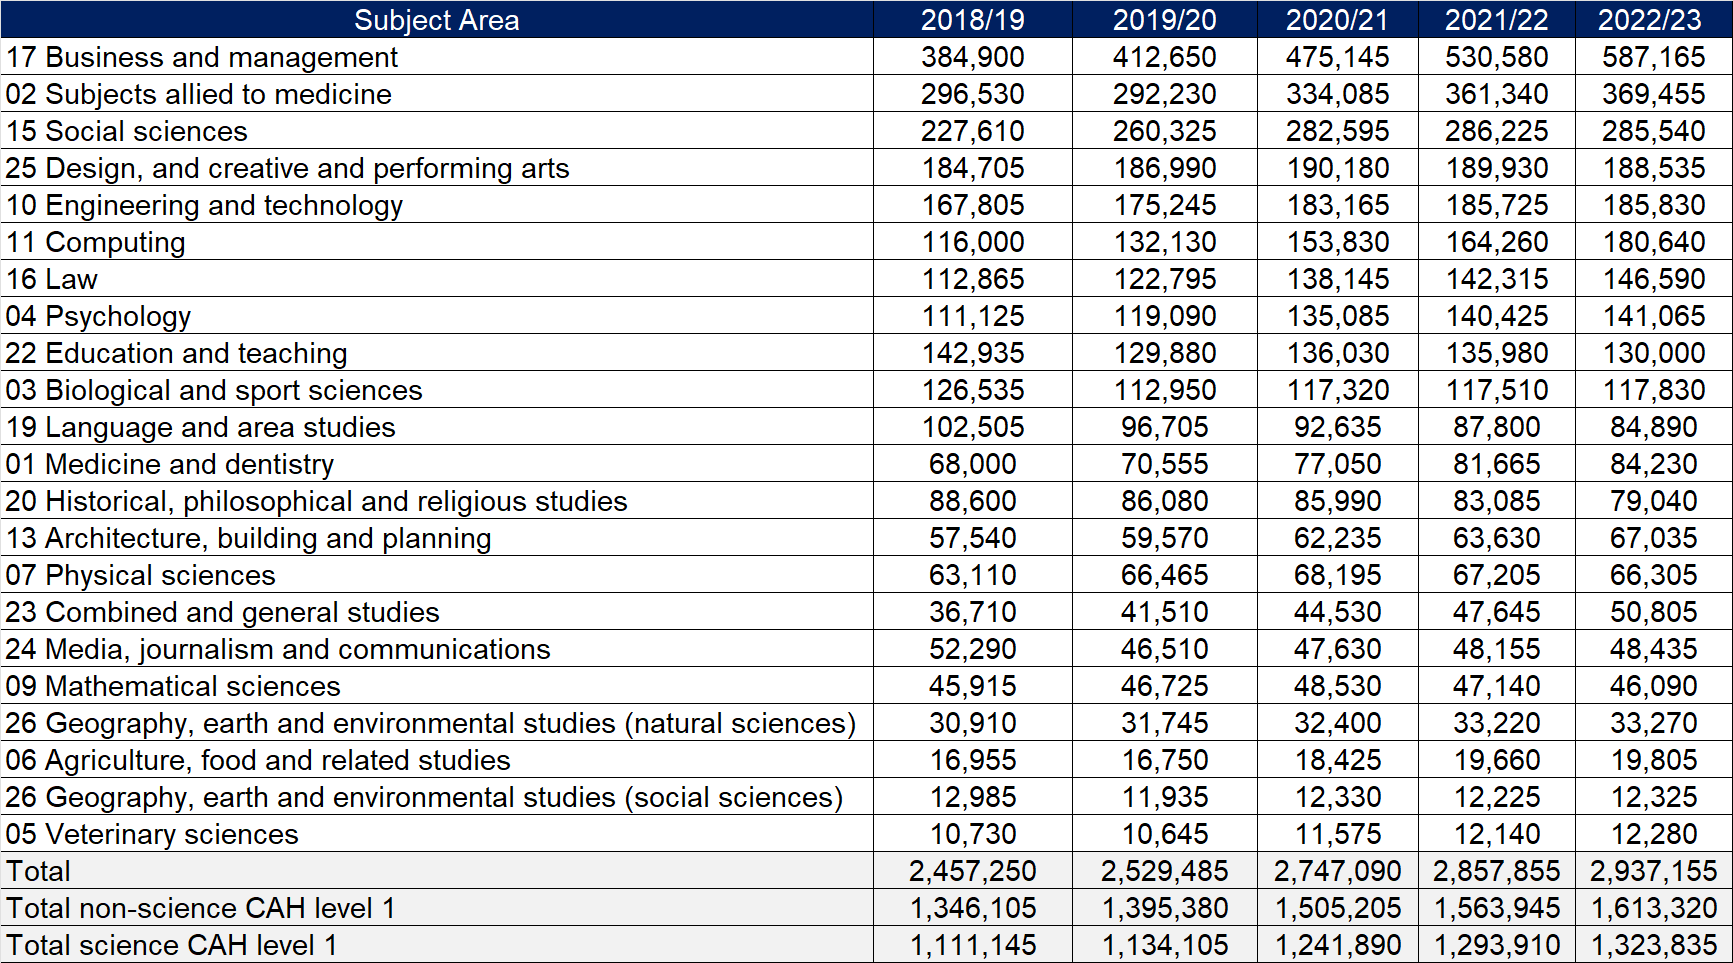Select the 282,595 Social sciences cell
Image resolution: width=1733 pixels, height=963 pixels.
[x=1338, y=131]
